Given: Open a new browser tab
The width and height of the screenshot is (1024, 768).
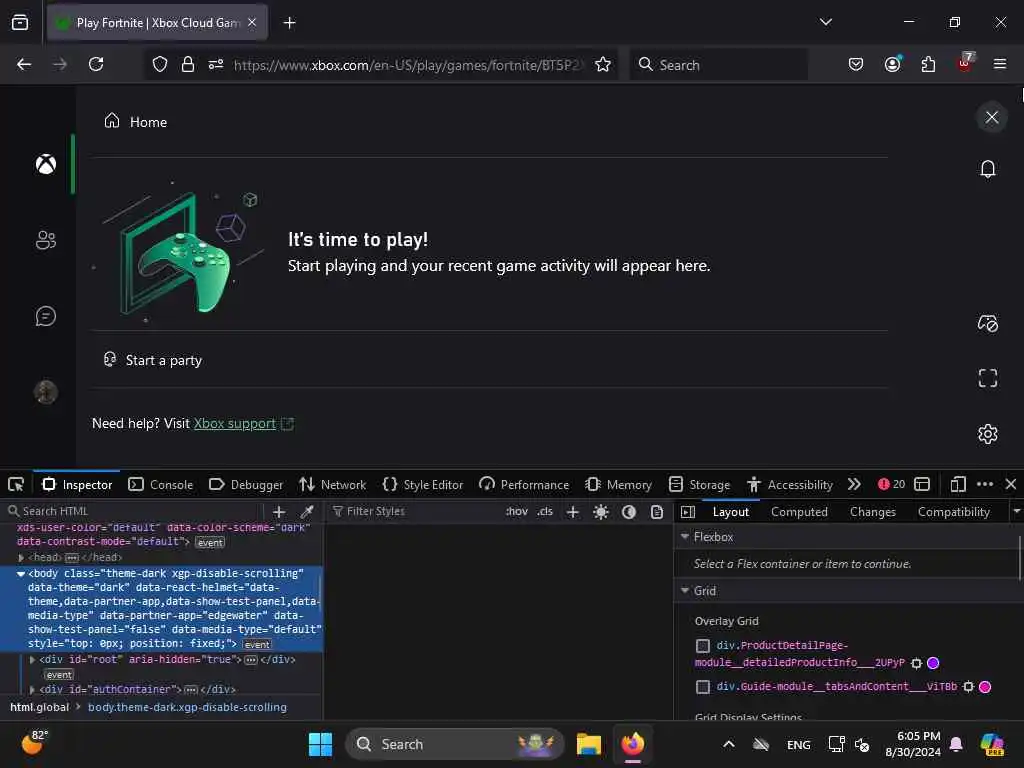Looking at the screenshot, I should (289, 23).
